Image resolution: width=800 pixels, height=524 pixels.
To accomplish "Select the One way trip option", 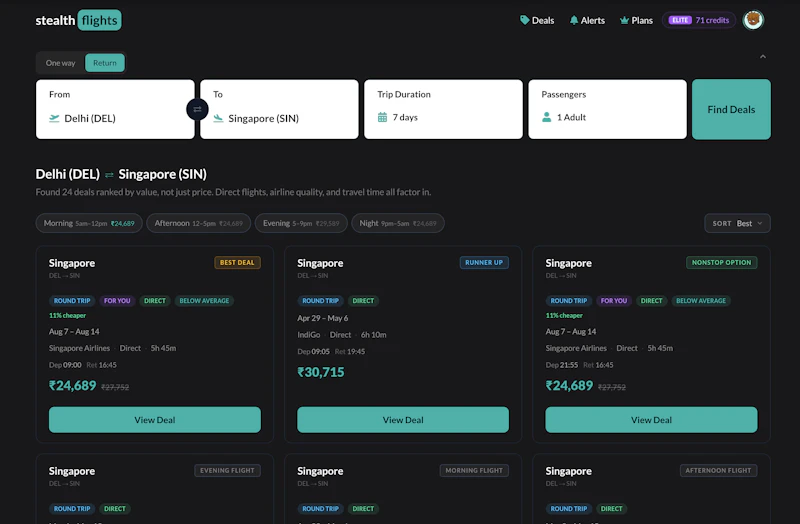I will point(60,63).
